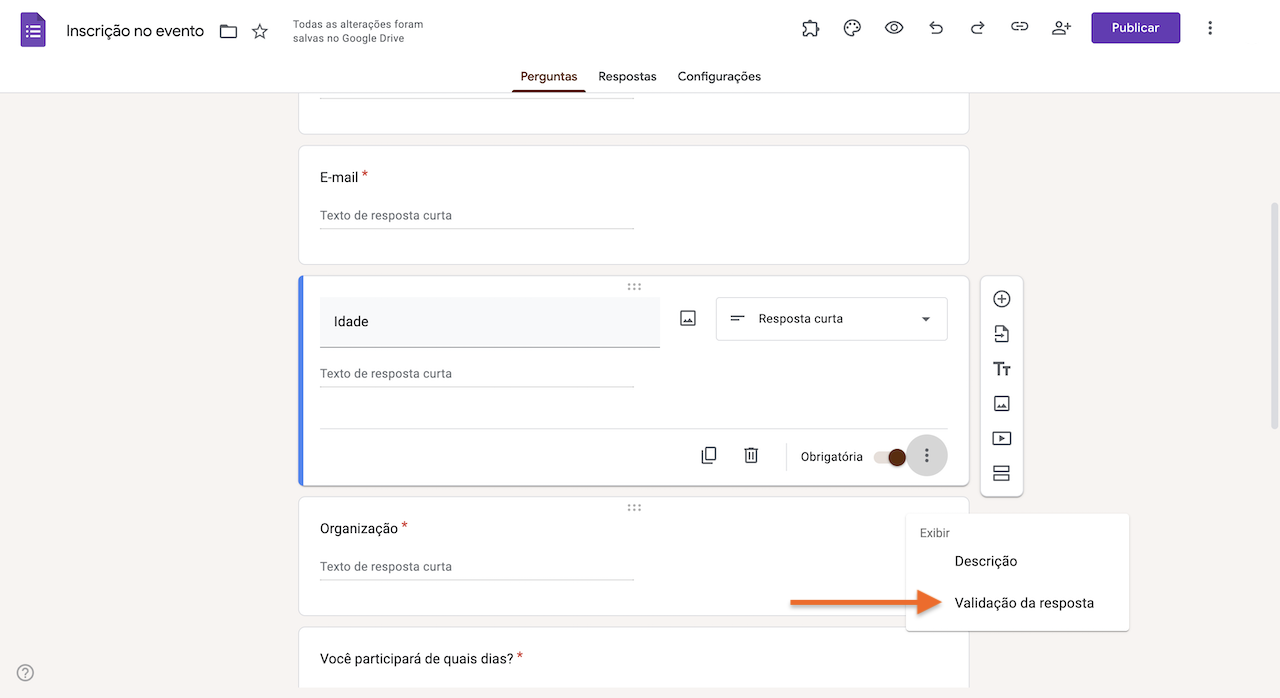The image size is (1280, 698).
Task: Switch to the Respostas tab
Action: pos(627,76)
